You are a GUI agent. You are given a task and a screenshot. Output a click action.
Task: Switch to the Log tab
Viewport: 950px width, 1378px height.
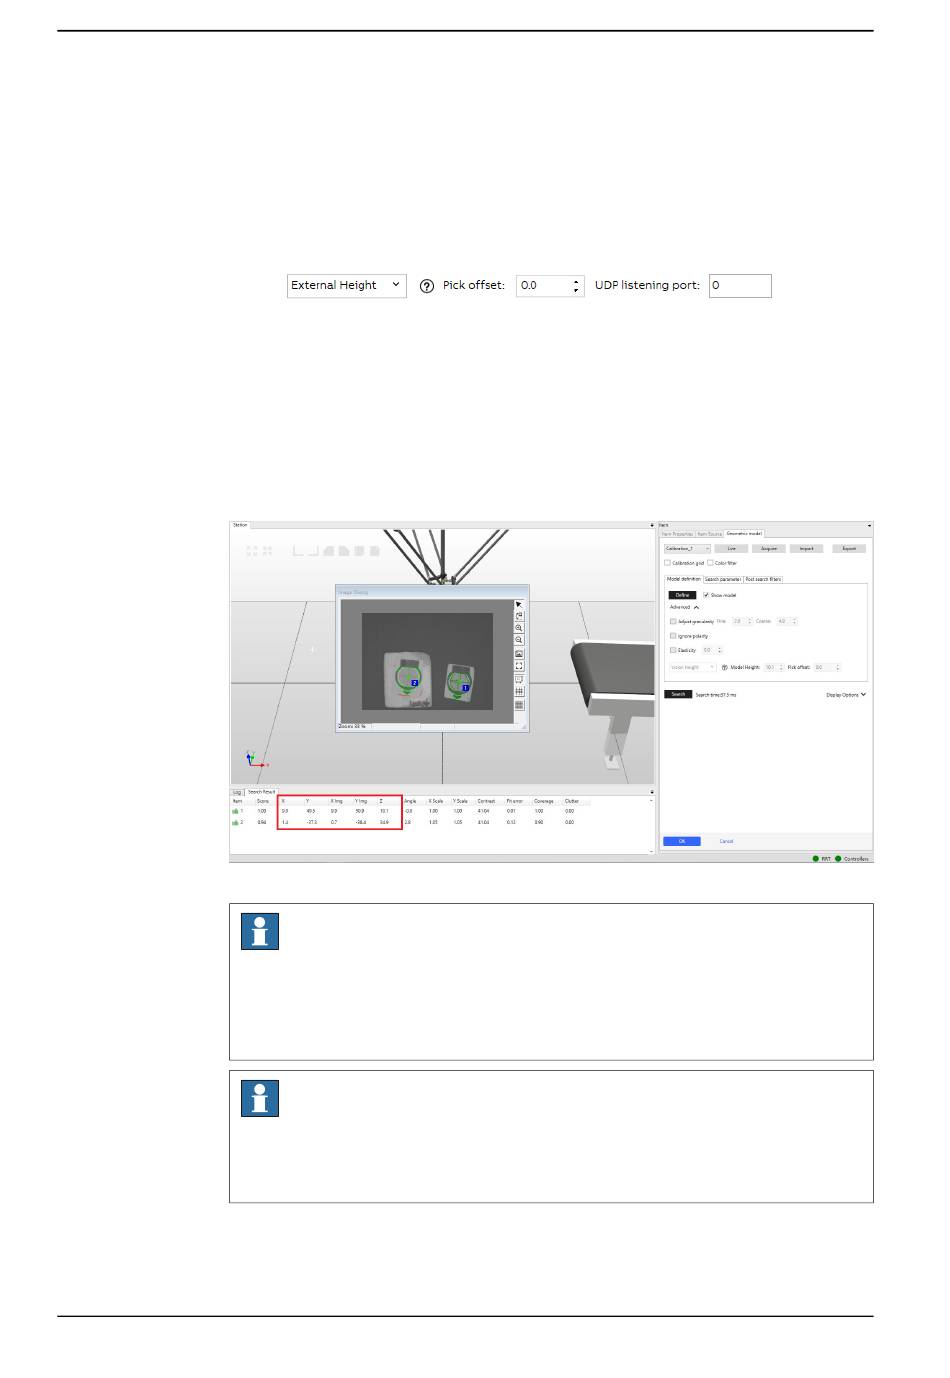(238, 793)
